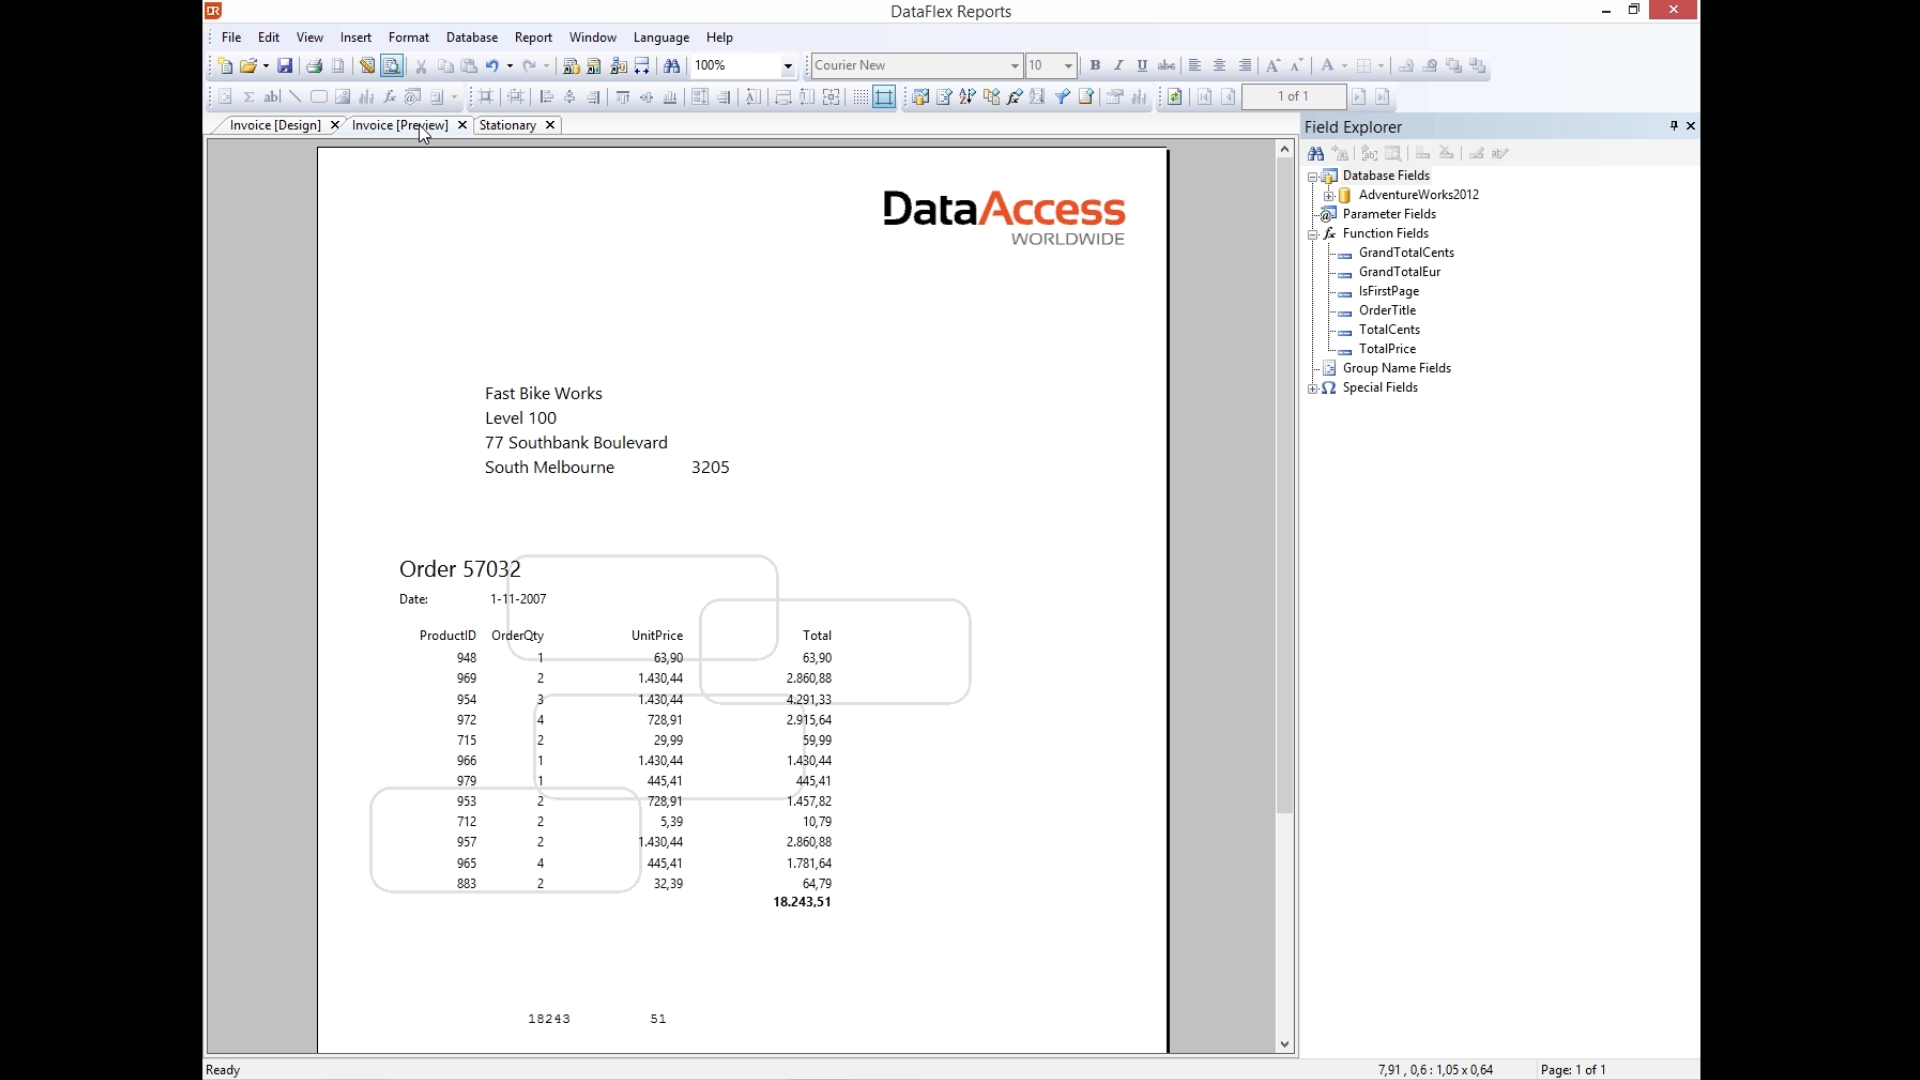This screenshot has width=1920, height=1080.
Task: Open the zoom percentage dropdown
Action: pyautogui.click(x=788, y=66)
